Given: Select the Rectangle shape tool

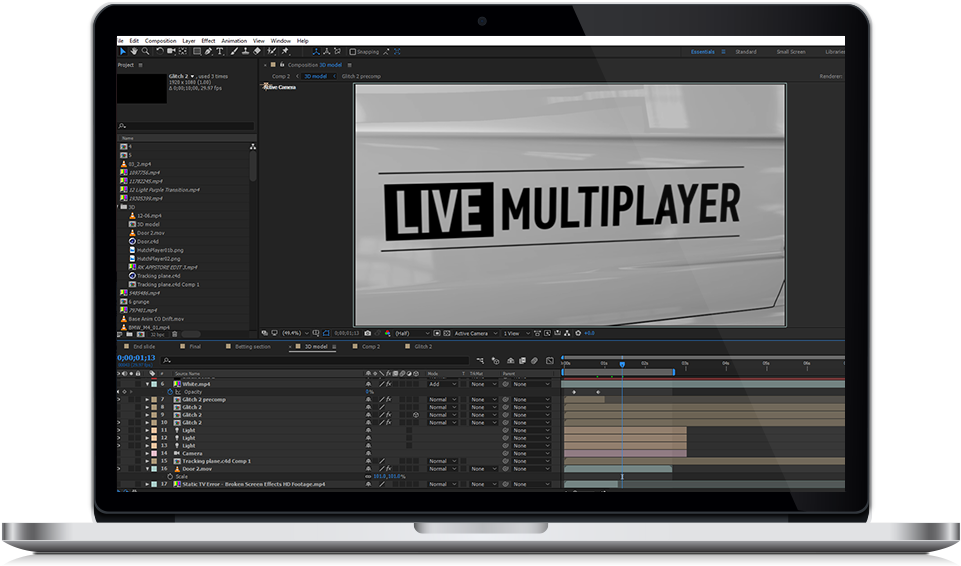Looking at the screenshot, I should (x=197, y=51).
